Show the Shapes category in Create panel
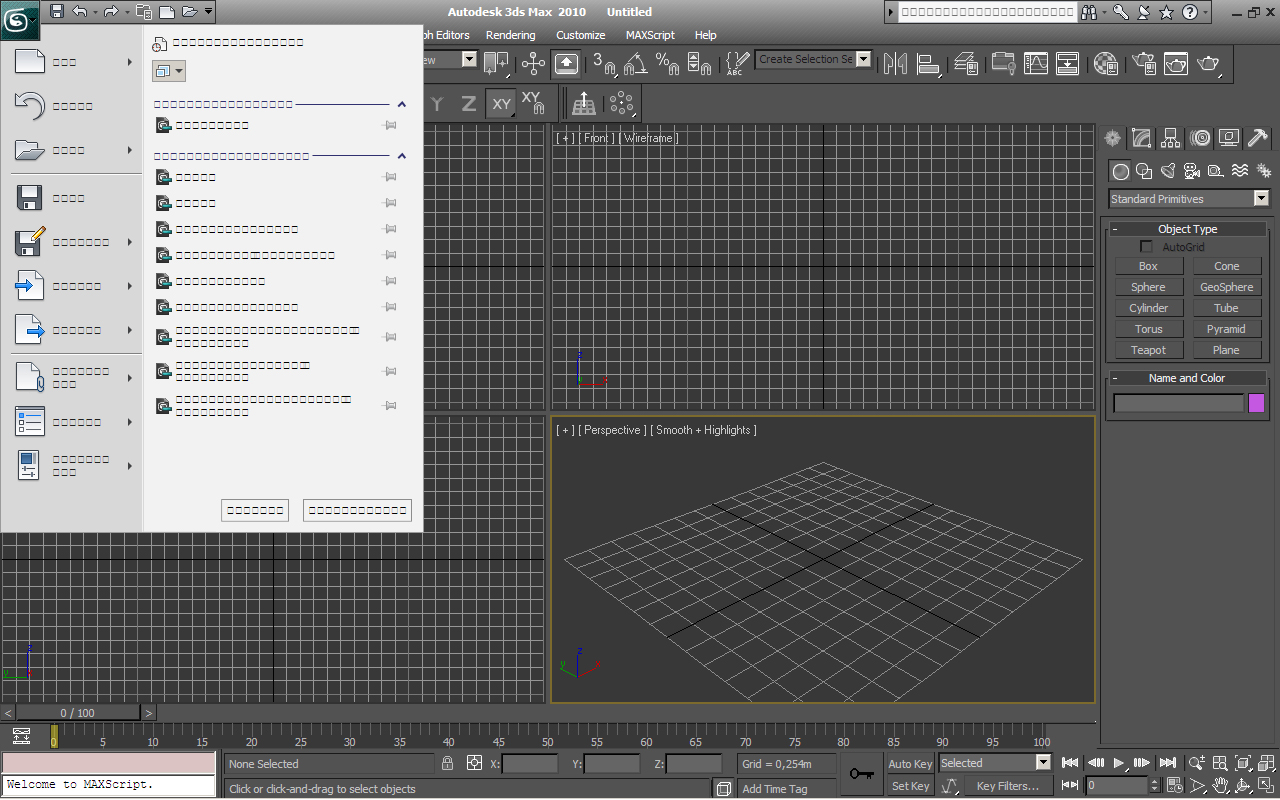Image resolution: width=1280 pixels, height=800 pixels. click(1144, 171)
